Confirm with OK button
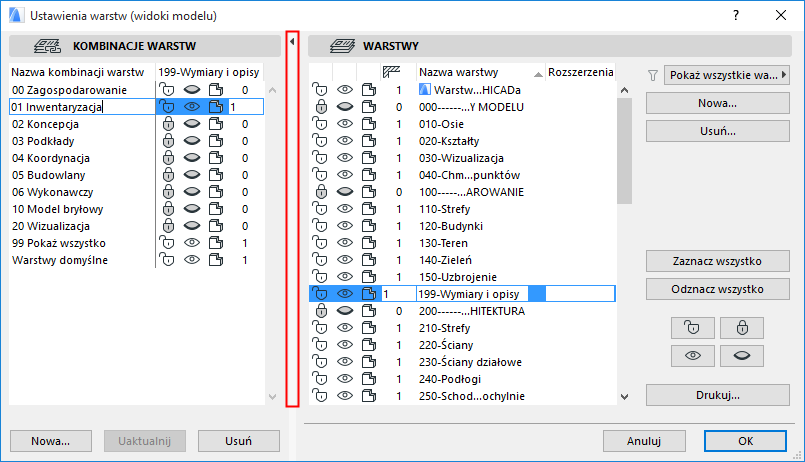Viewport: 805px width, 462px height. 745,441
